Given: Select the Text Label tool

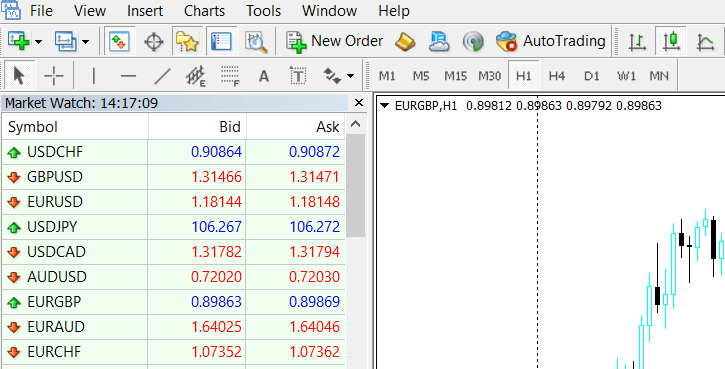Looking at the screenshot, I should coord(298,75).
